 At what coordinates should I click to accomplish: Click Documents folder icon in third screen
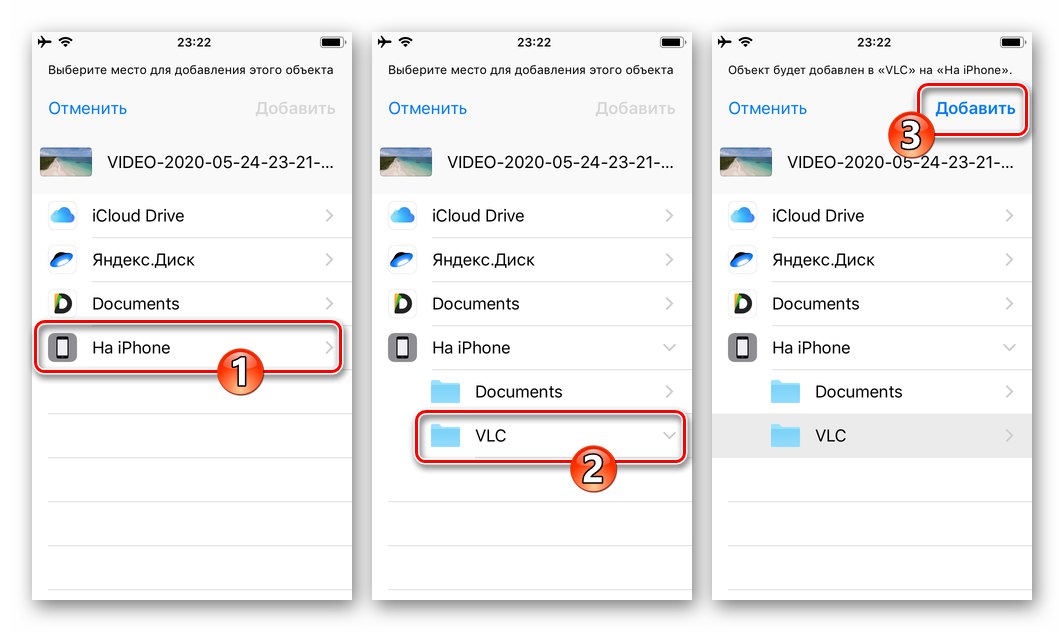coord(786,392)
